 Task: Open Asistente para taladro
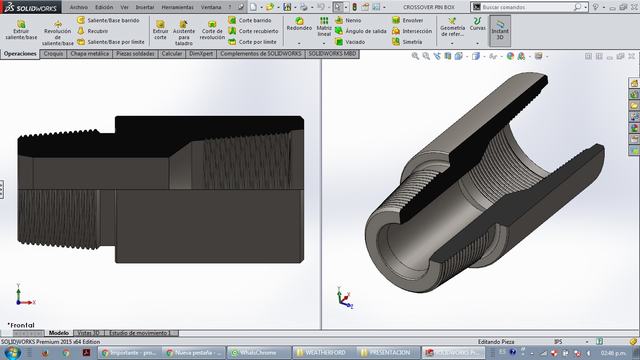pyautogui.click(x=184, y=33)
